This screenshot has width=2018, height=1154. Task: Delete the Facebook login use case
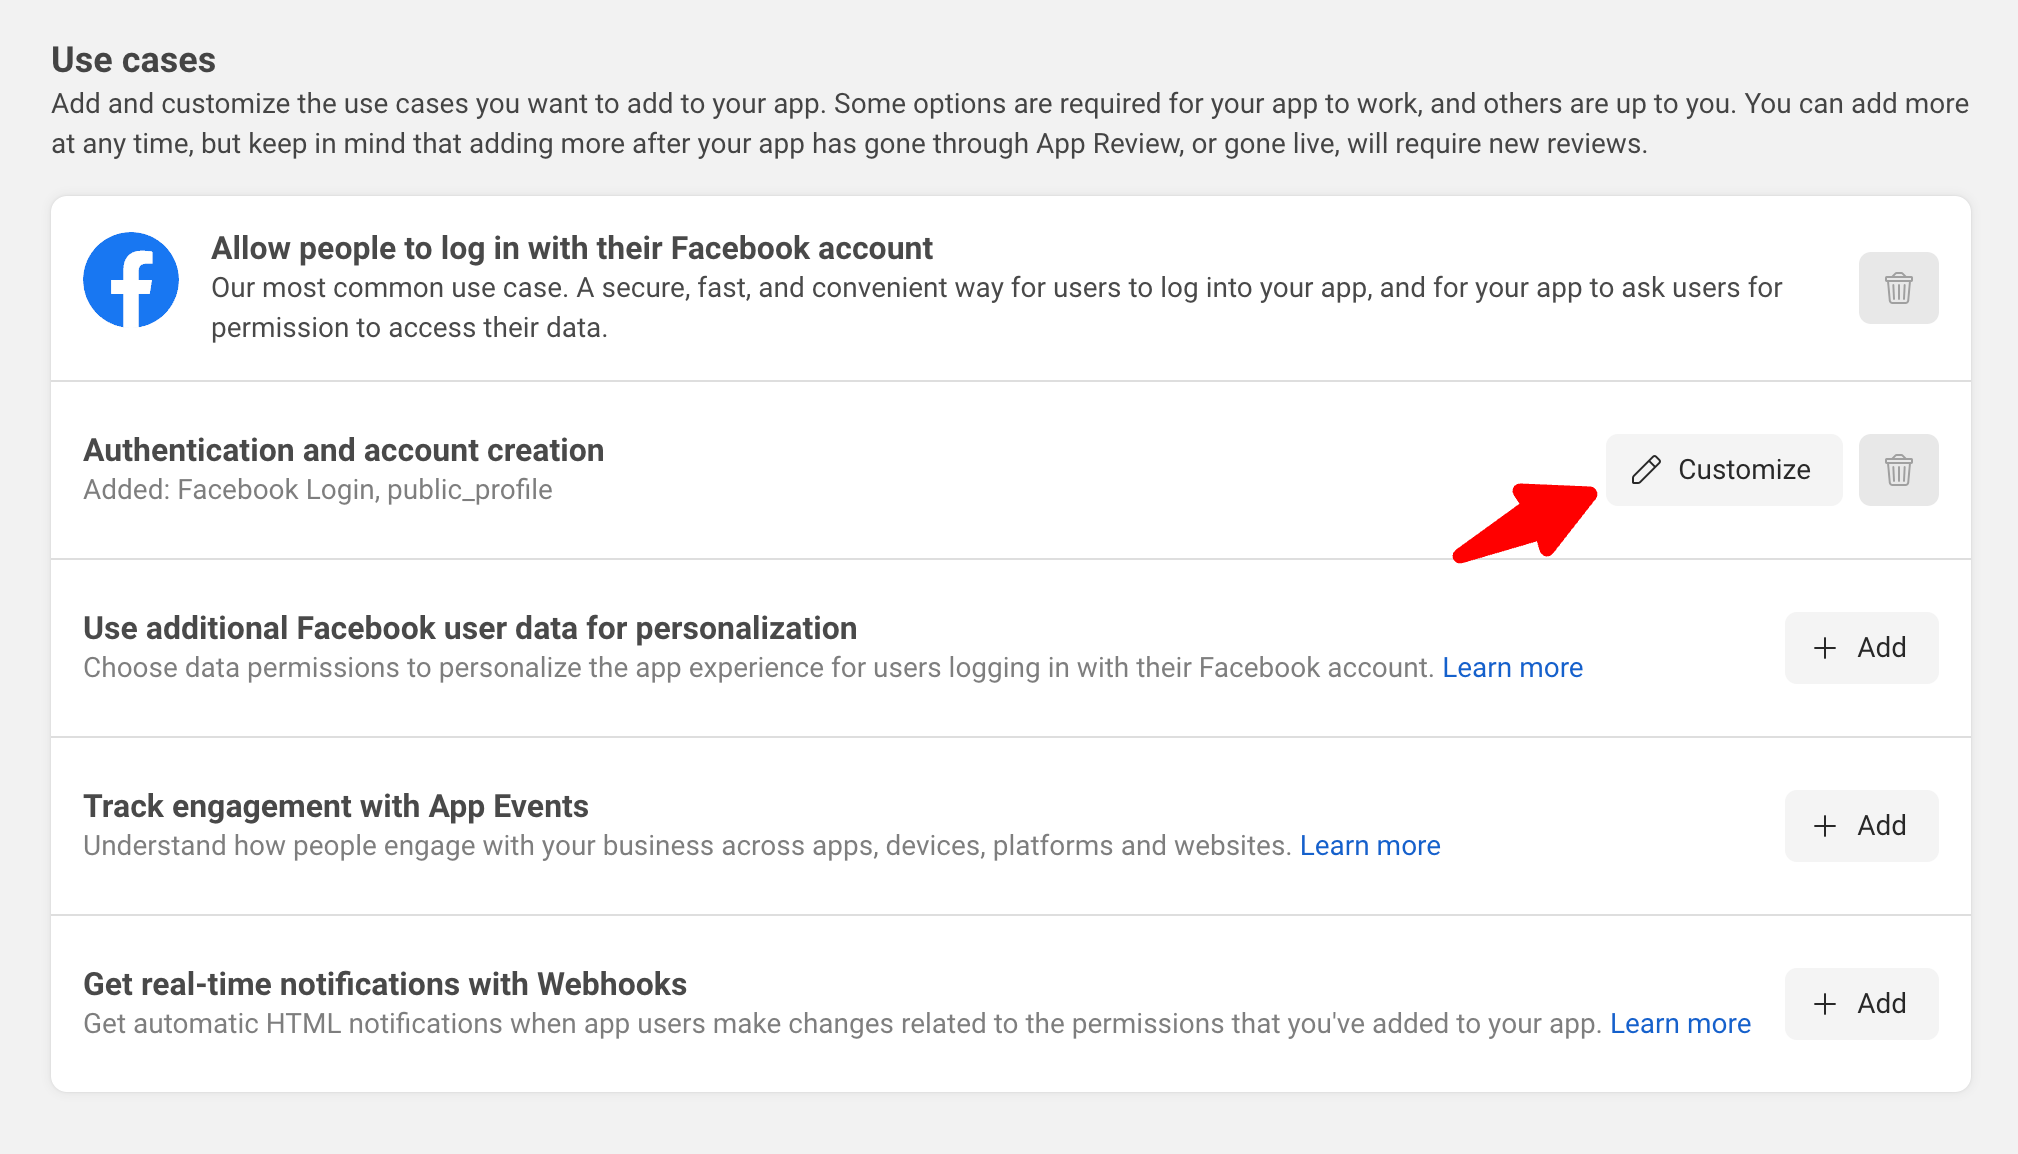(x=1898, y=288)
